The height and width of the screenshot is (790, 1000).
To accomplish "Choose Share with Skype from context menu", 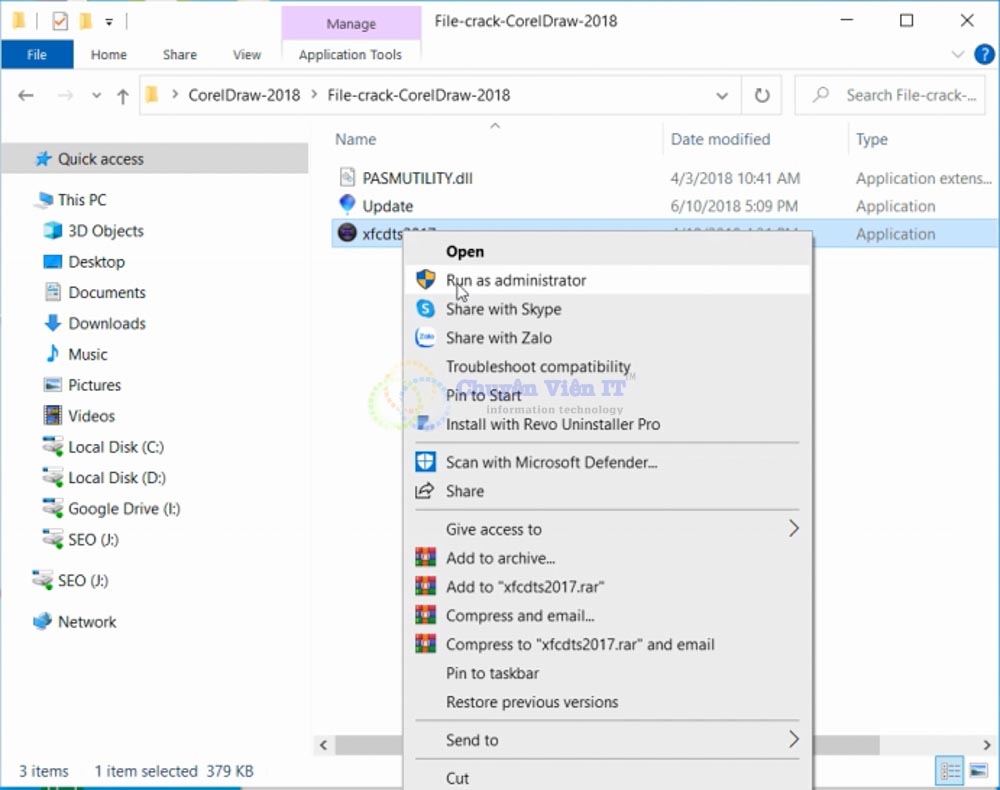I will pyautogui.click(x=607, y=309).
